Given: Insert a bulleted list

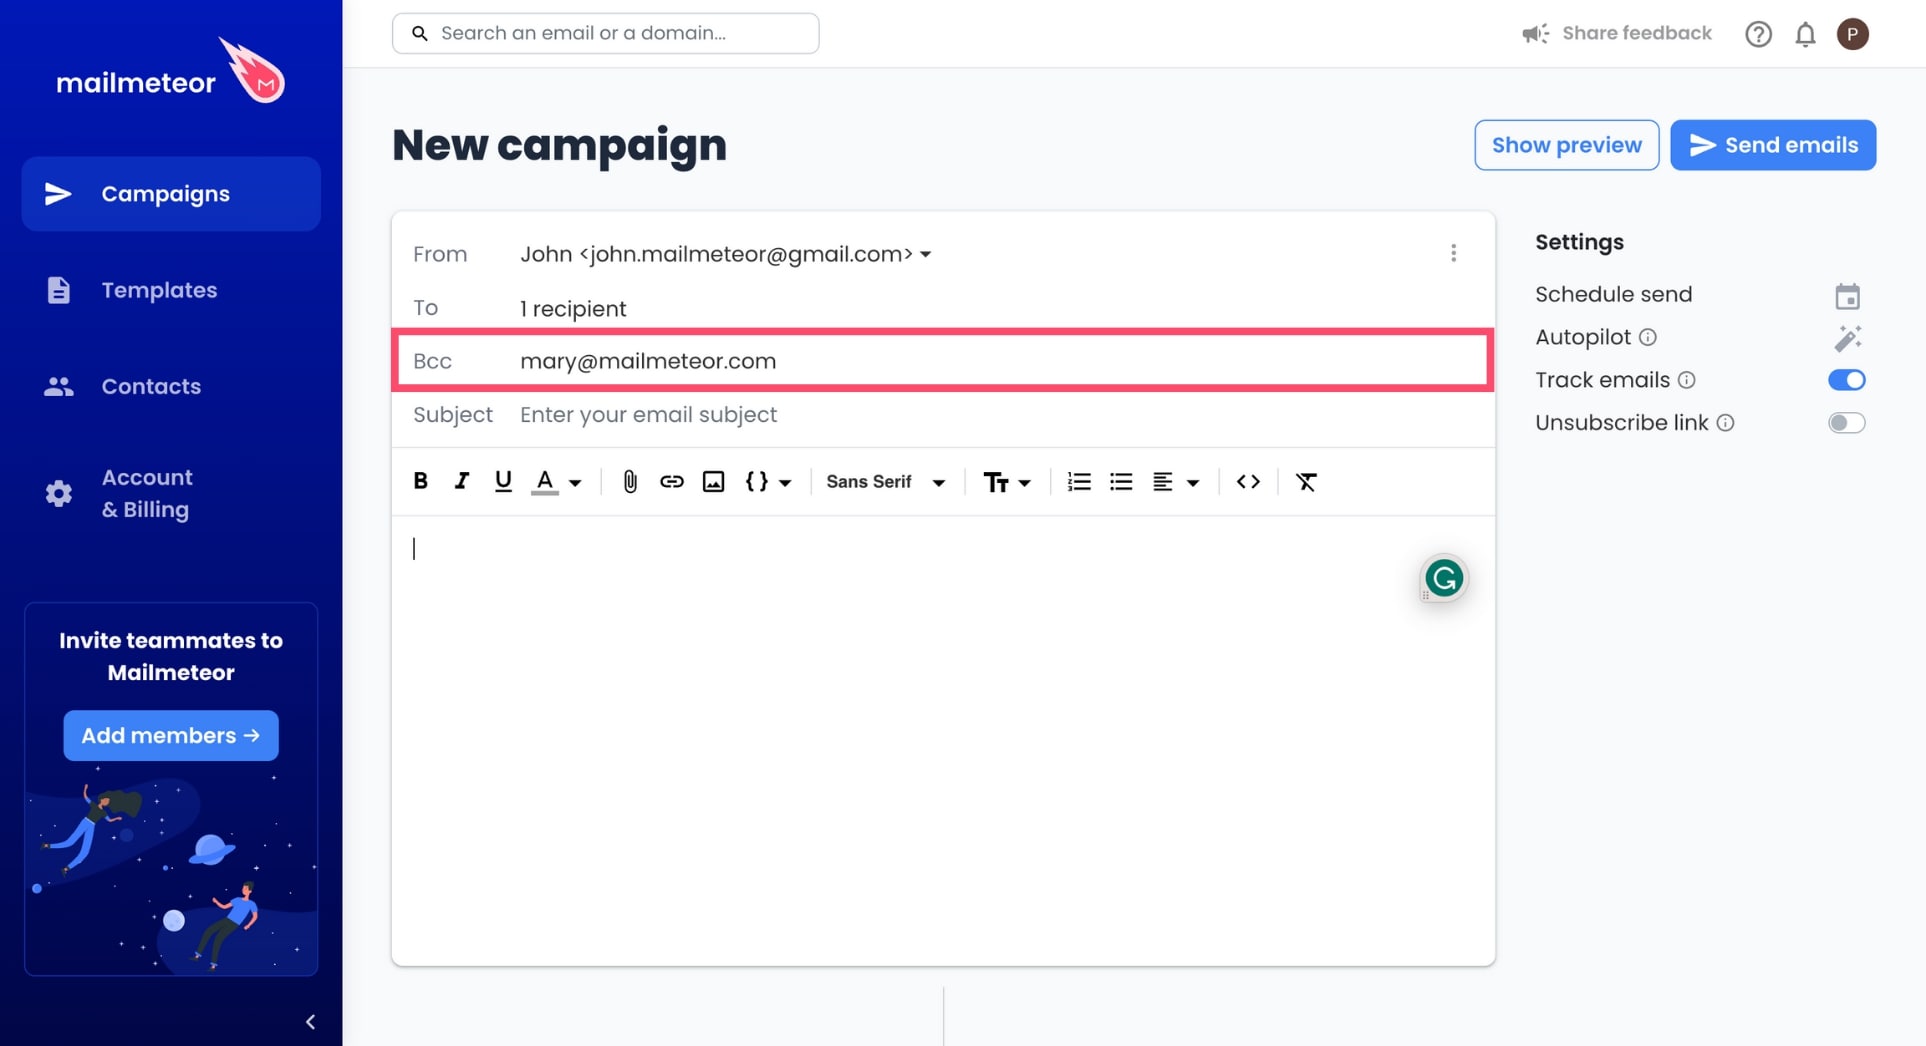Looking at the screenshot, I should [x=1121, y=482].
